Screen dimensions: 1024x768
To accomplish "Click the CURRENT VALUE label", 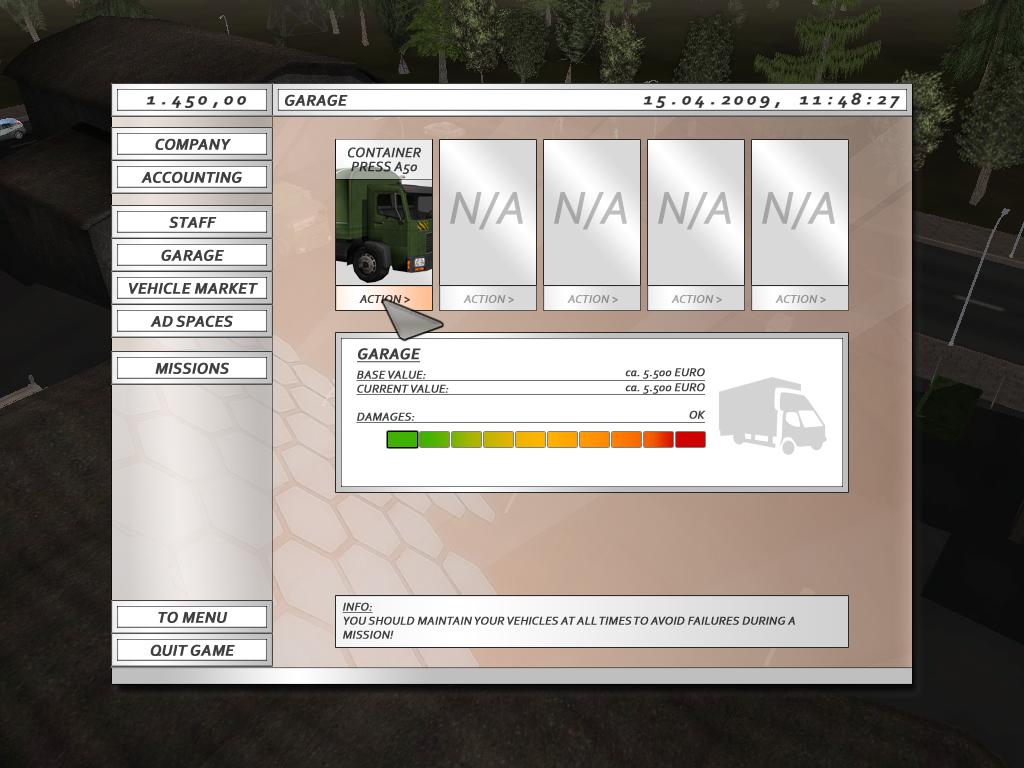I will pyautogui.click(x=402, y=389).
